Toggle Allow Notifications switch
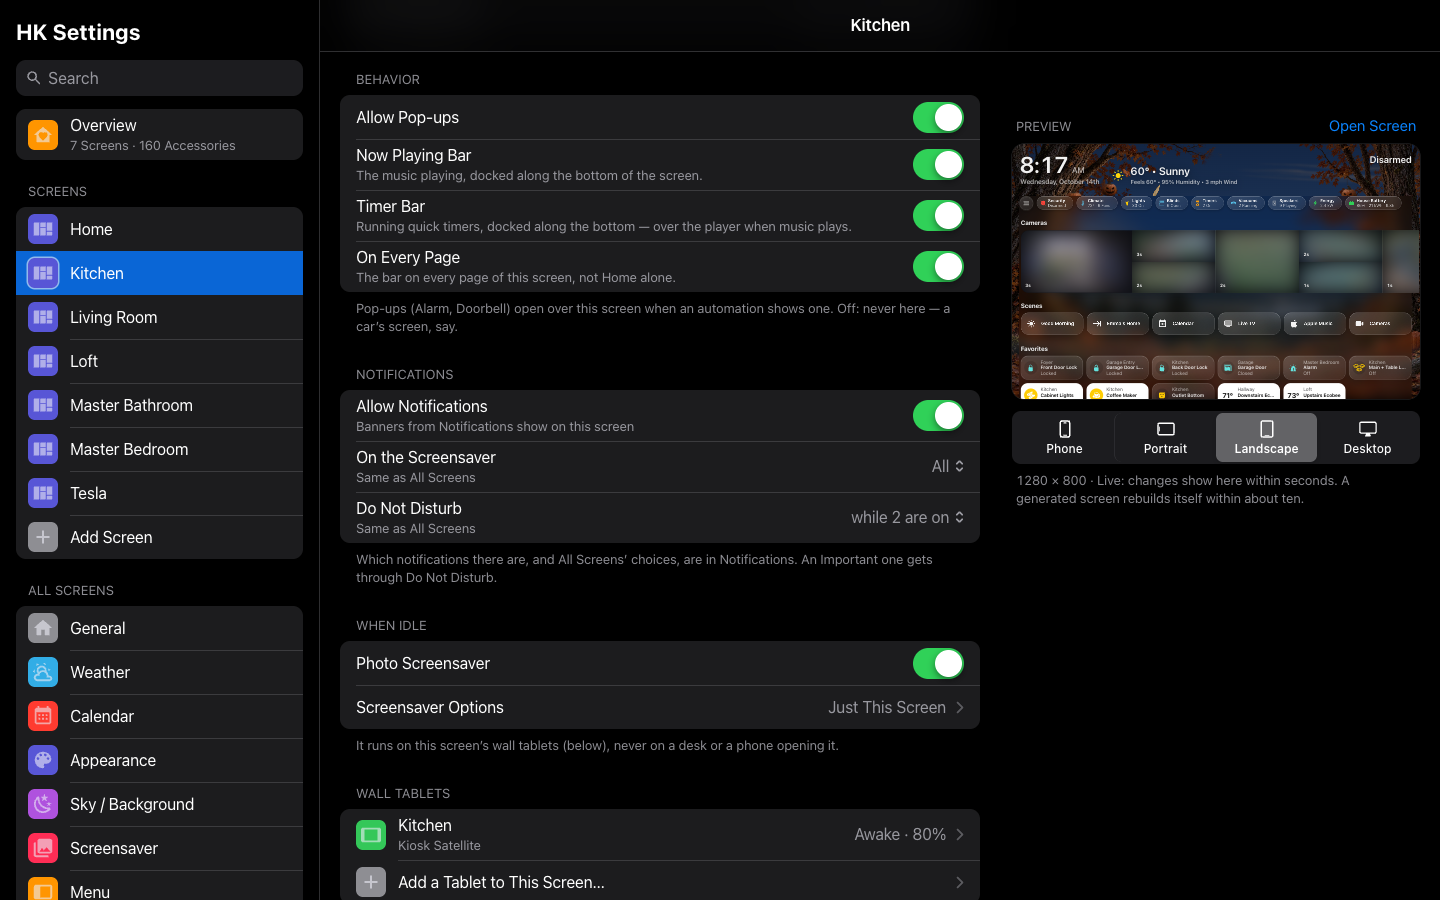Viewport: 1440px width, 900px height. click(x=938, y=415)
